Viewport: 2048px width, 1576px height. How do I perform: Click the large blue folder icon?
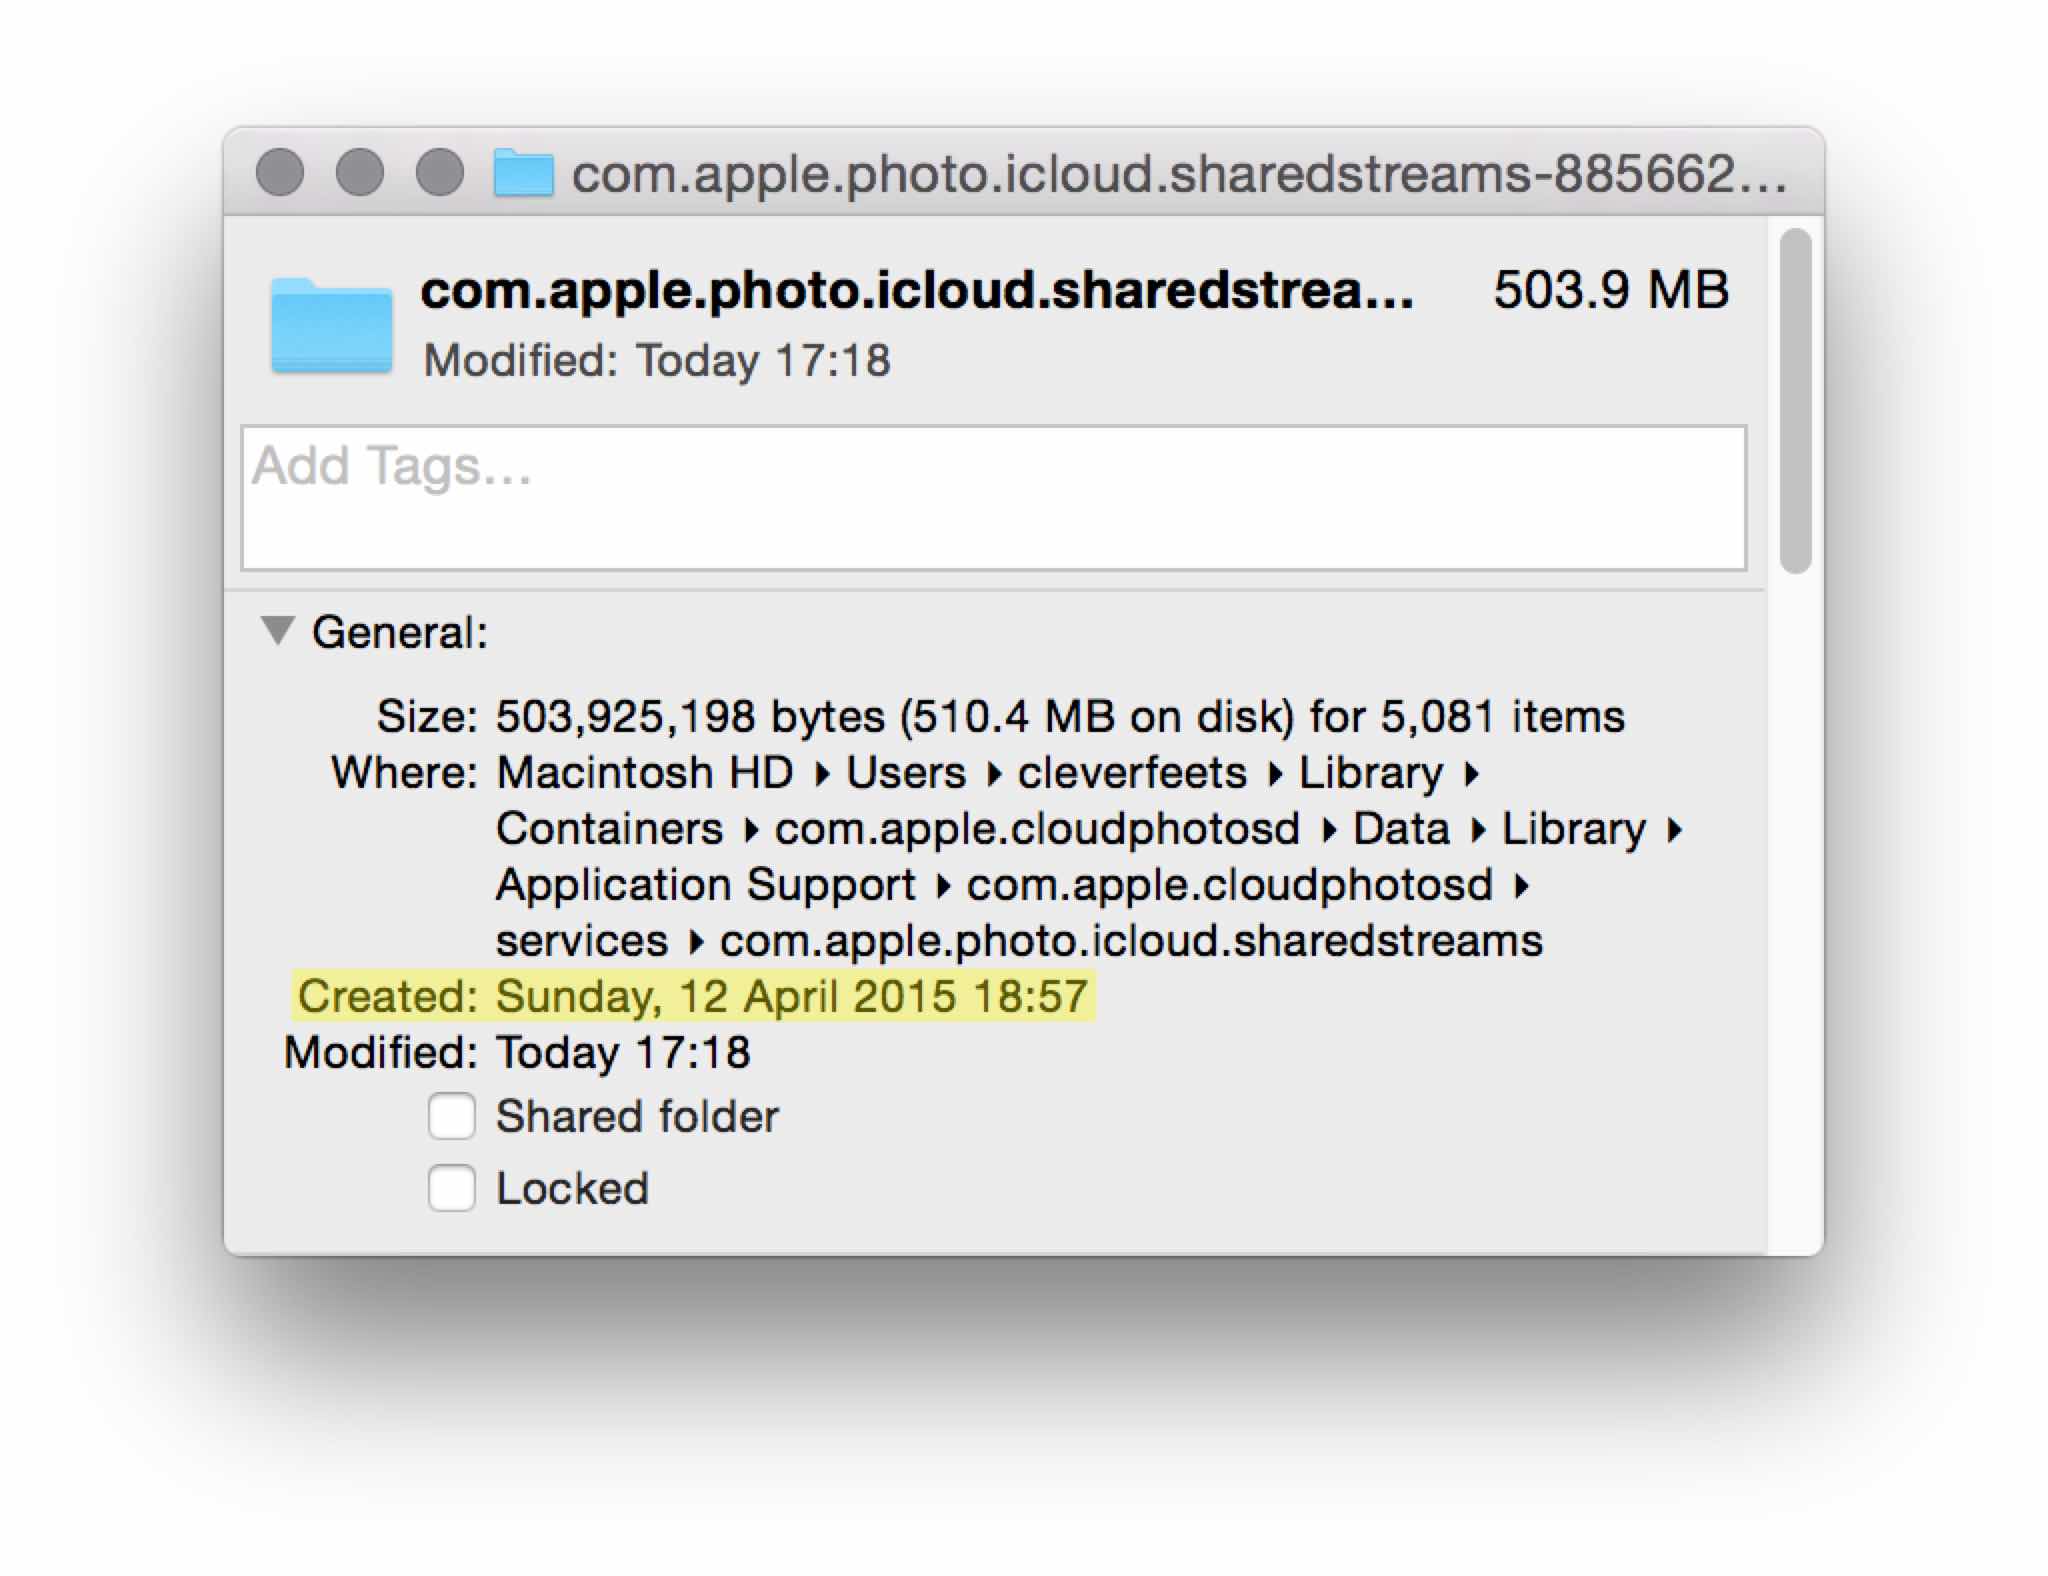(331, 326)
